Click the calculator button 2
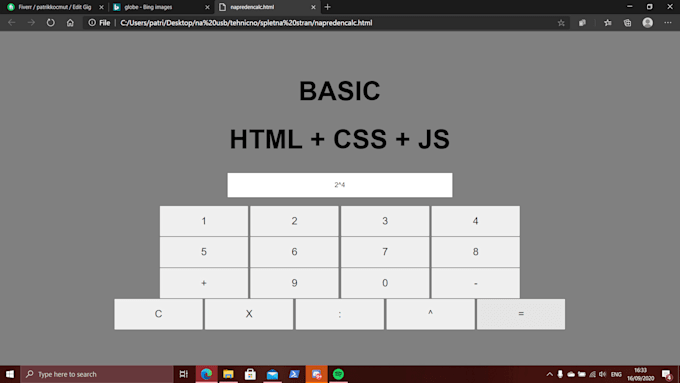The width and height of the screenshot is (680, 383). pyautogui.click(x=294, y=221)
